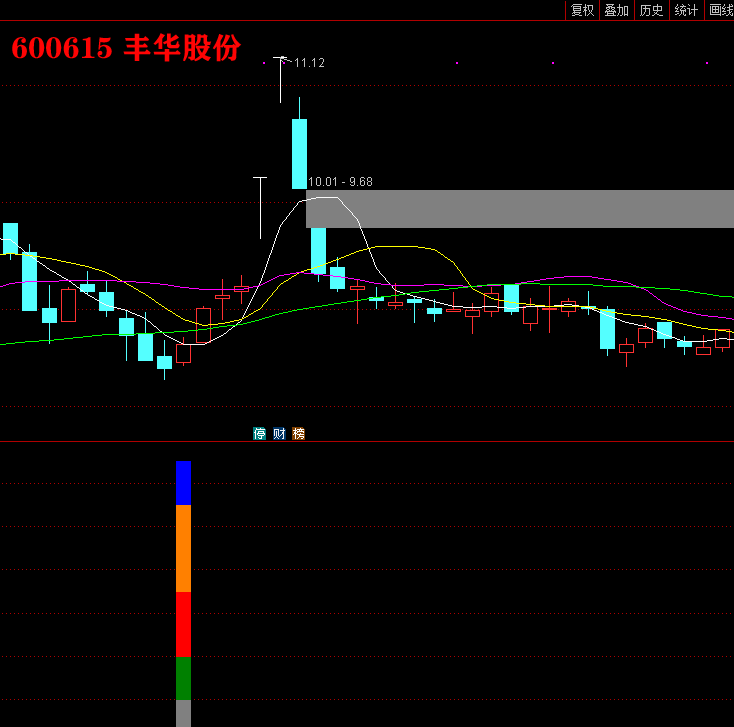Select the 叠加 overlay option

click(617, 10)
